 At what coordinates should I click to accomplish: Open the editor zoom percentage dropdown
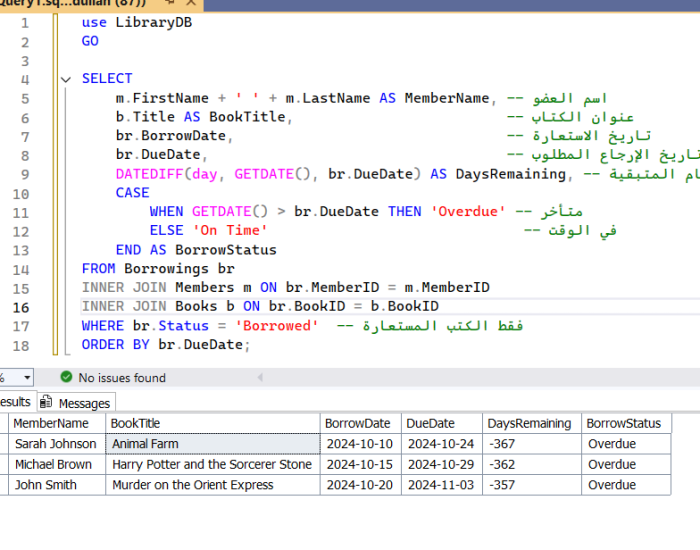click(26, 378)
